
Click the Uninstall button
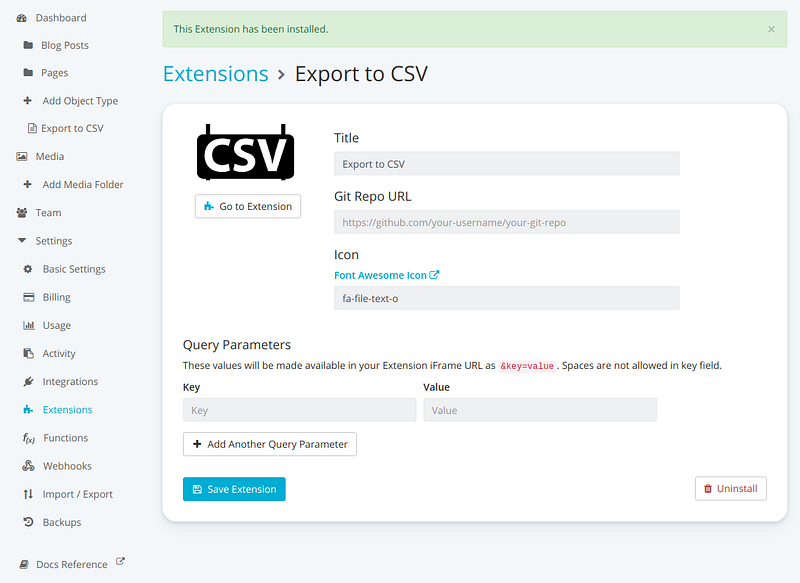click(x=731, y=489)
